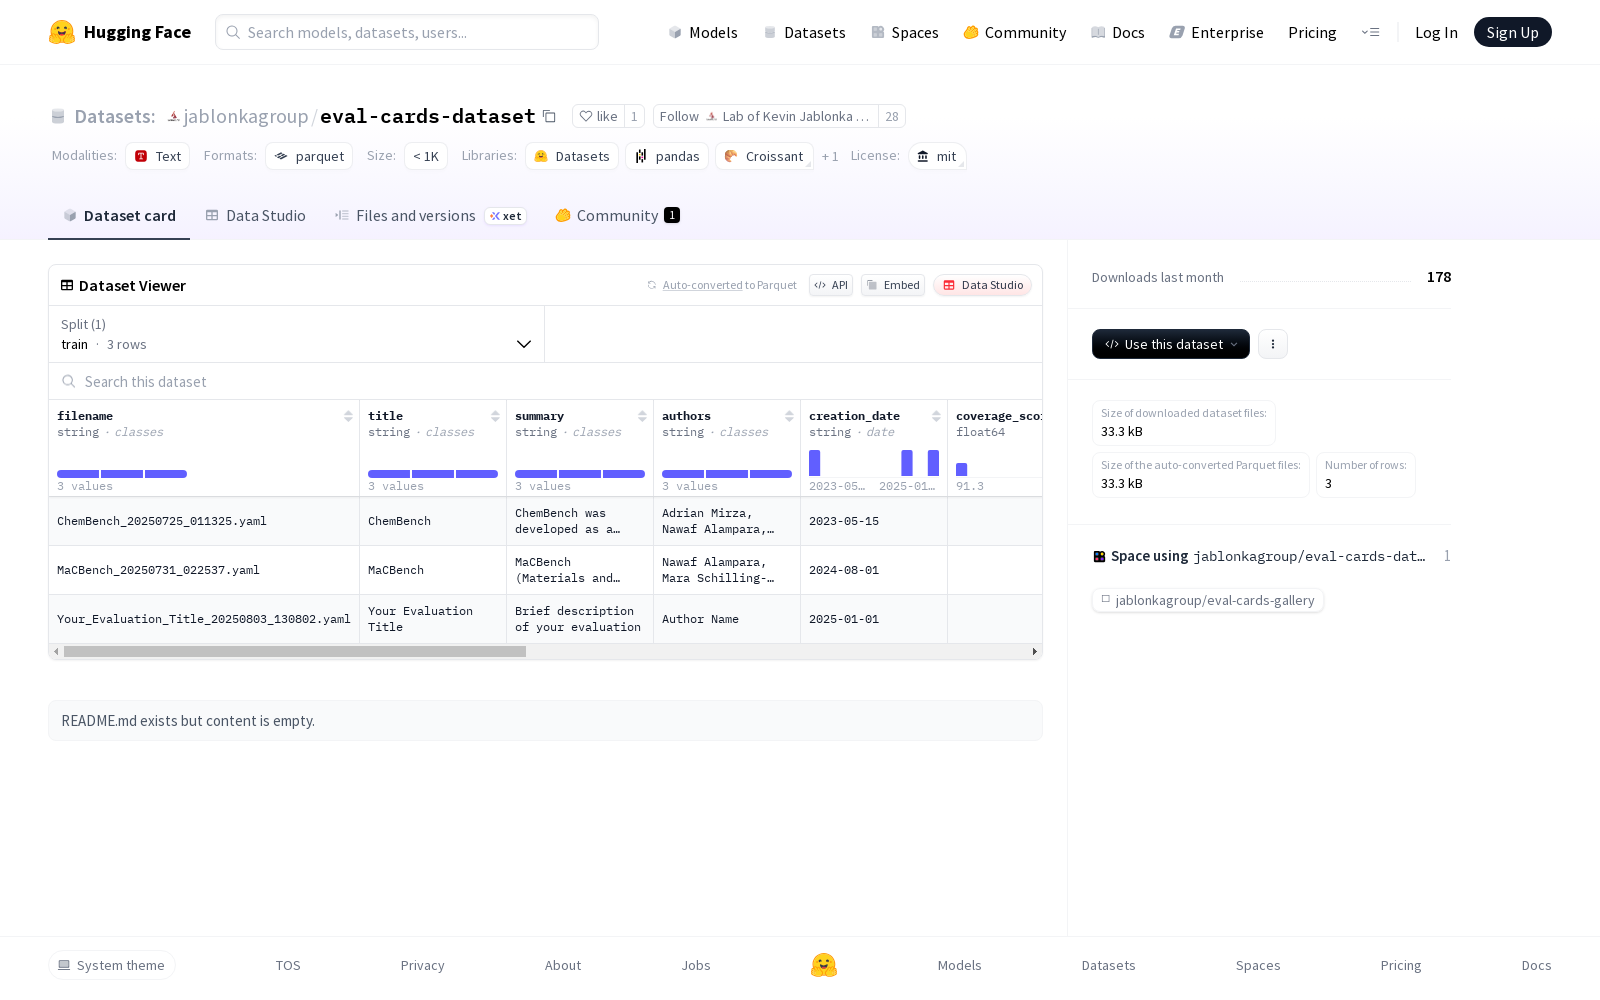Viewport: 1600px width, 1000px height.
Task: Expand the Split train dropdown
Action: click(296, 334)
